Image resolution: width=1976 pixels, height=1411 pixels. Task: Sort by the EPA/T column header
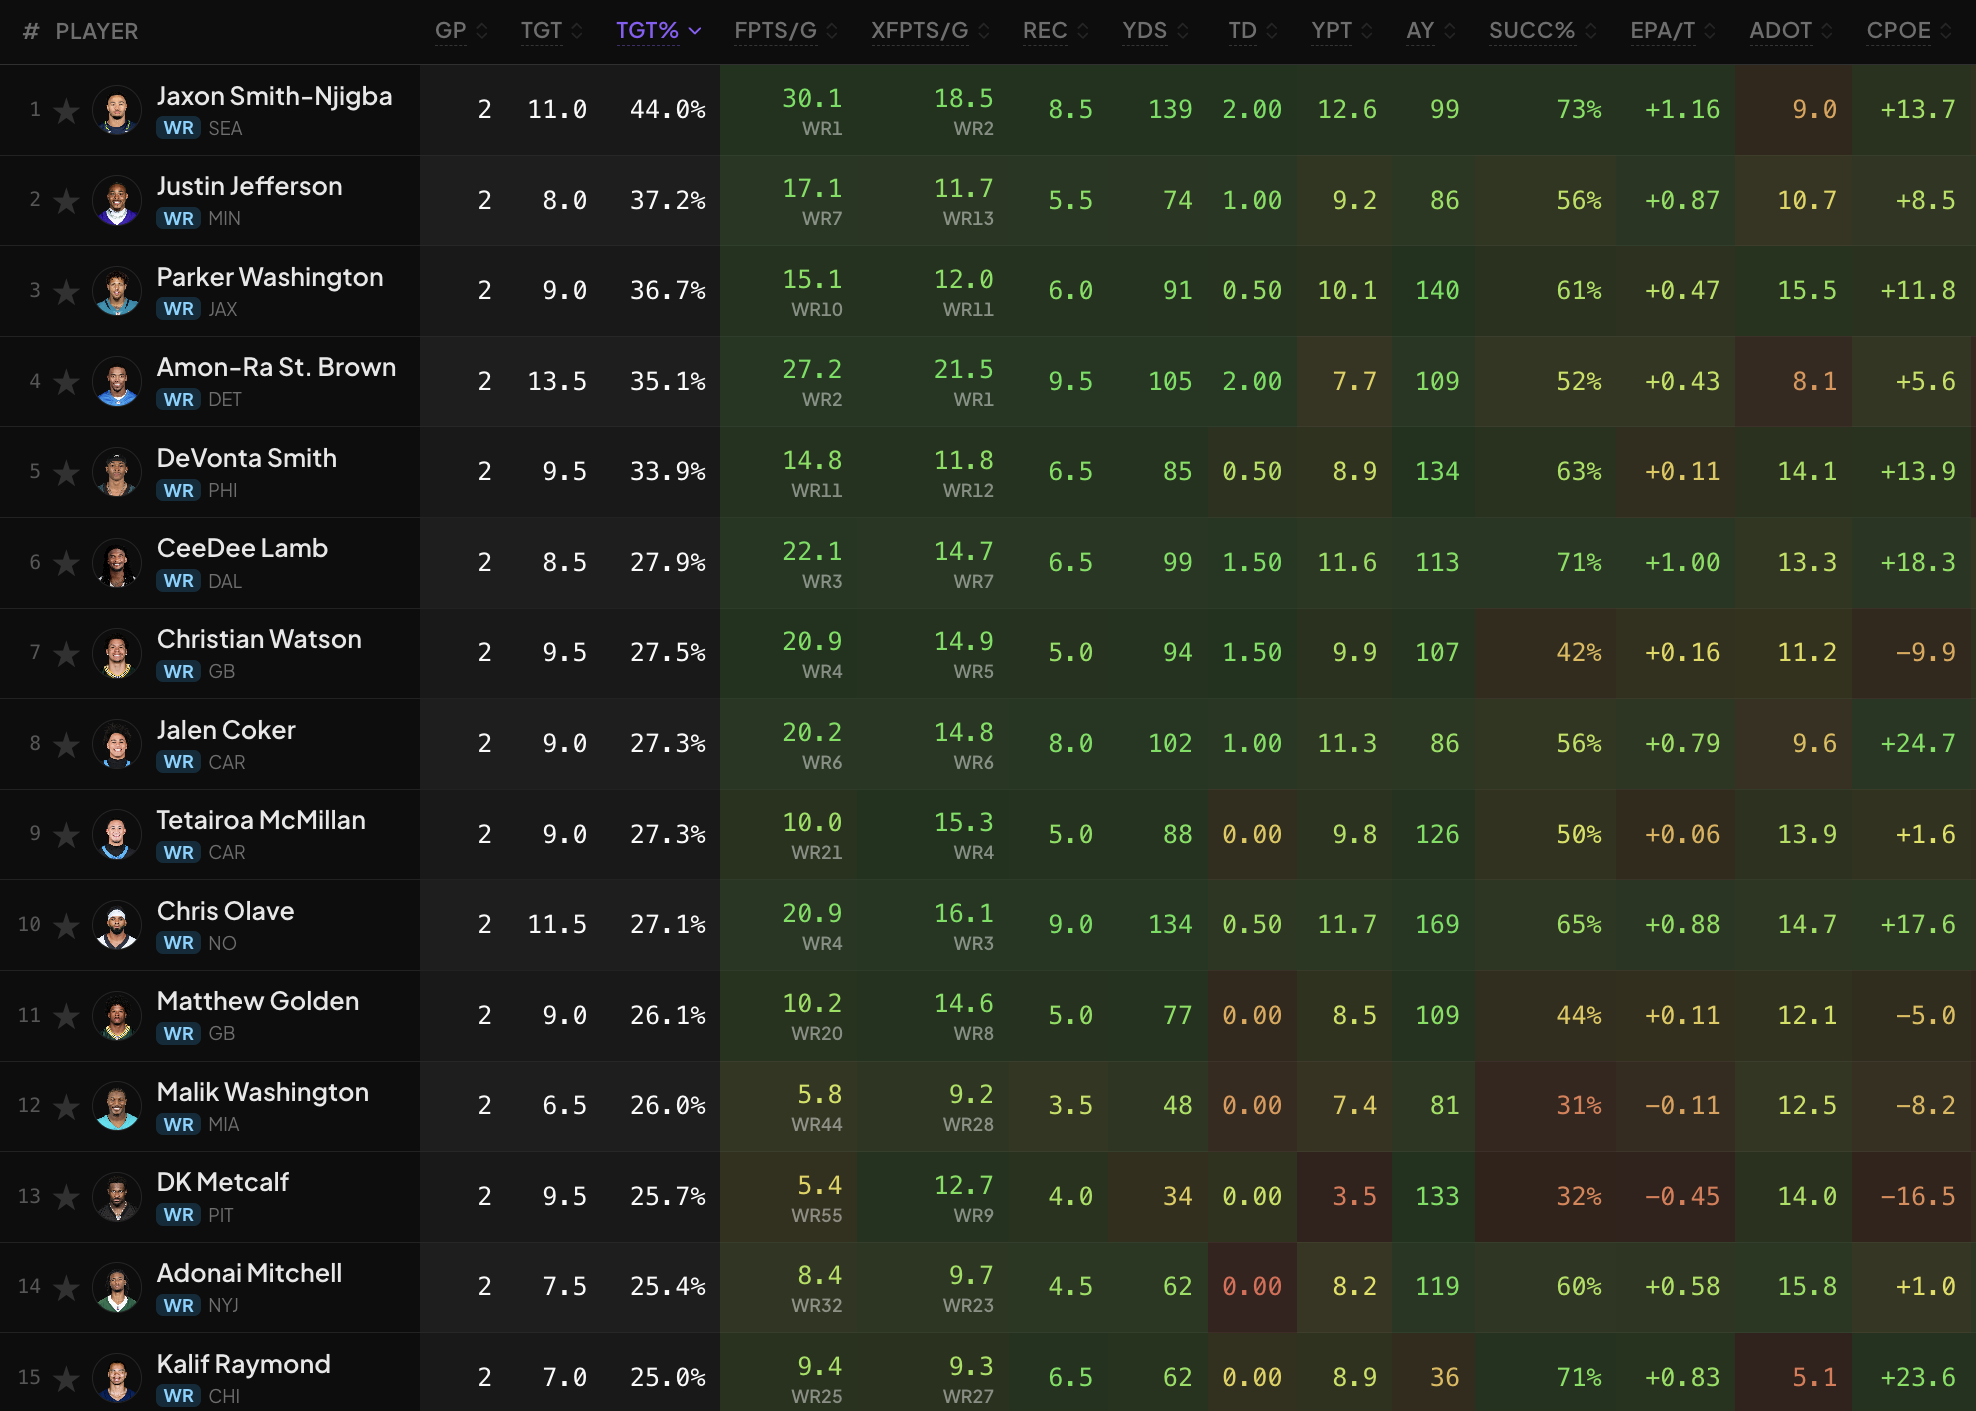click(x=1673, y=31)
